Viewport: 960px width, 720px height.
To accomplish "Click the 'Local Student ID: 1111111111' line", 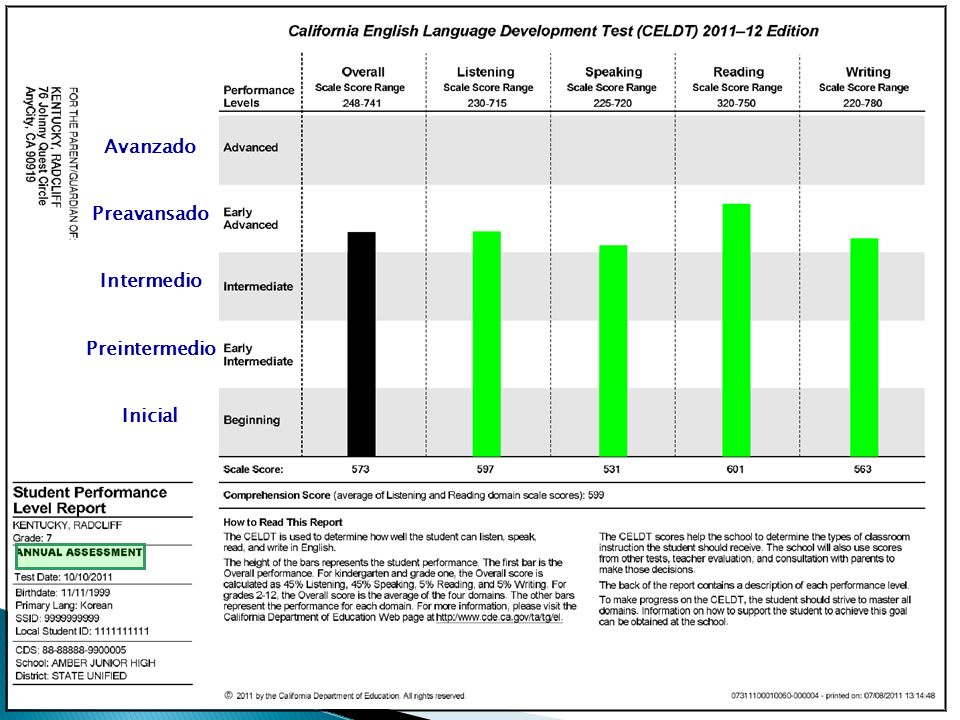I will click(x=82, y=631).
